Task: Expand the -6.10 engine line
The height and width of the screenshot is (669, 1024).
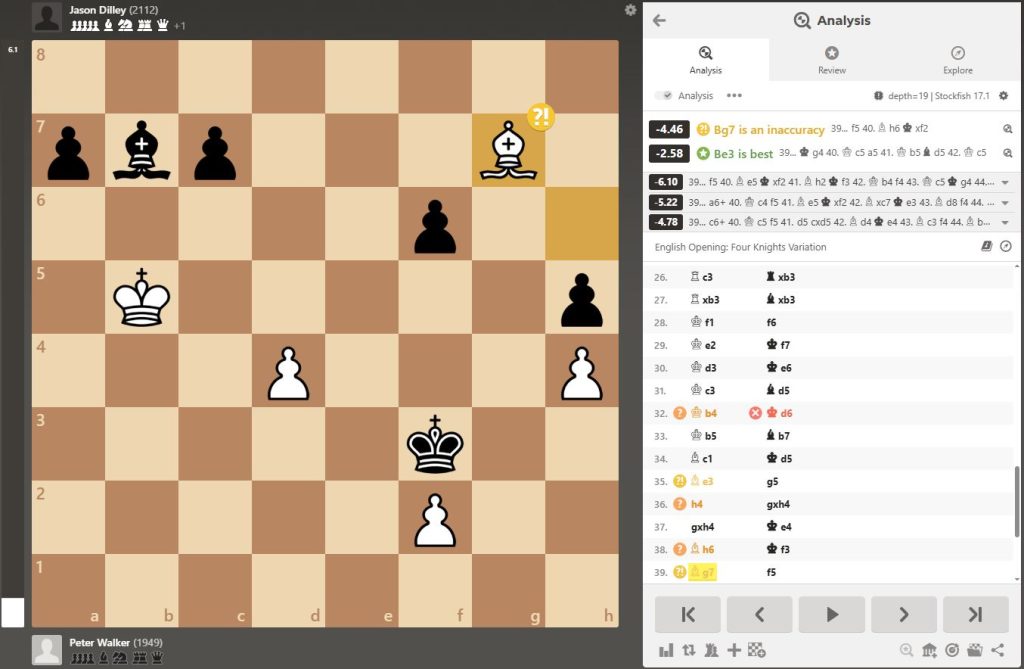Action: (1005, 182)
